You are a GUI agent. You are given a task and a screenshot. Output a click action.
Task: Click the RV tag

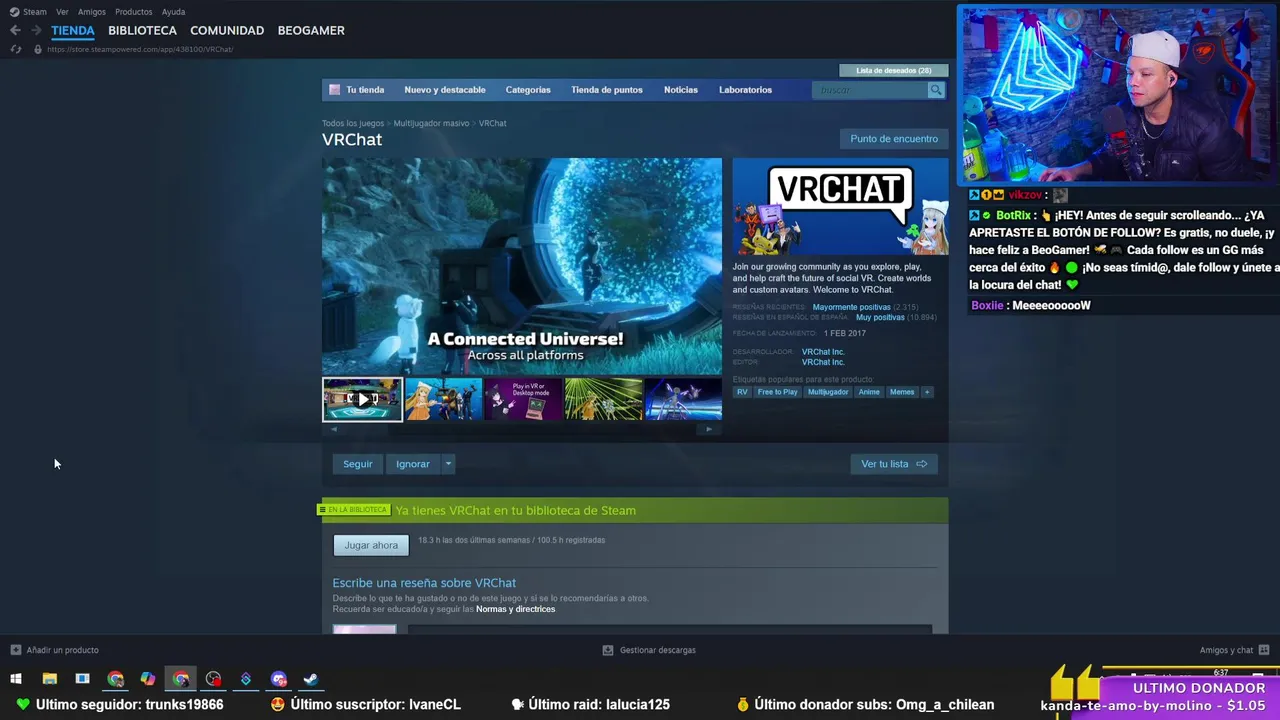[x=742, y=392]
